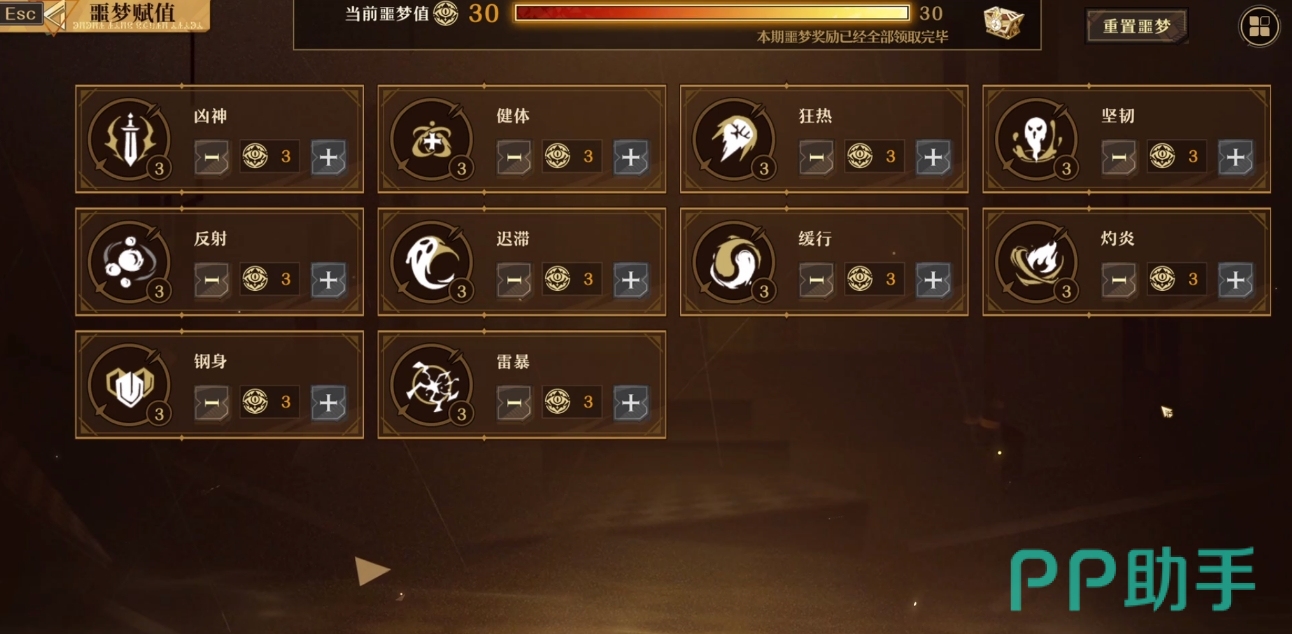
Task: Select the 灼炎 flame icon
Action: (x=1037, y=261)
